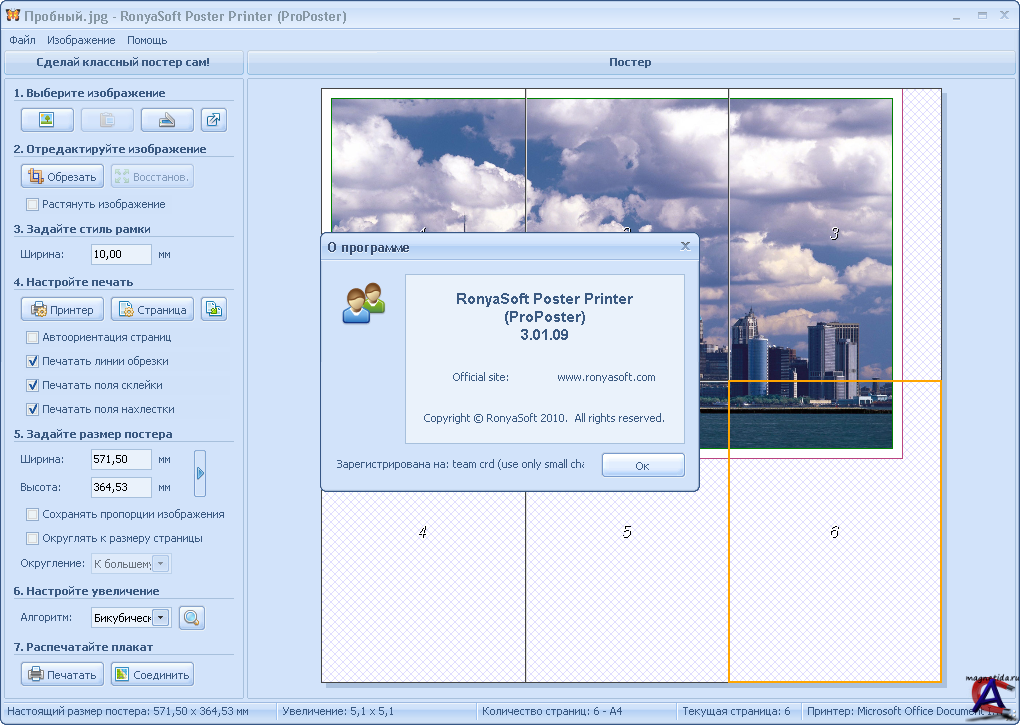Toggle Сохранять пропорции изображения checkbox
The image size is (1020, 725).
click(x=33, y=514)
